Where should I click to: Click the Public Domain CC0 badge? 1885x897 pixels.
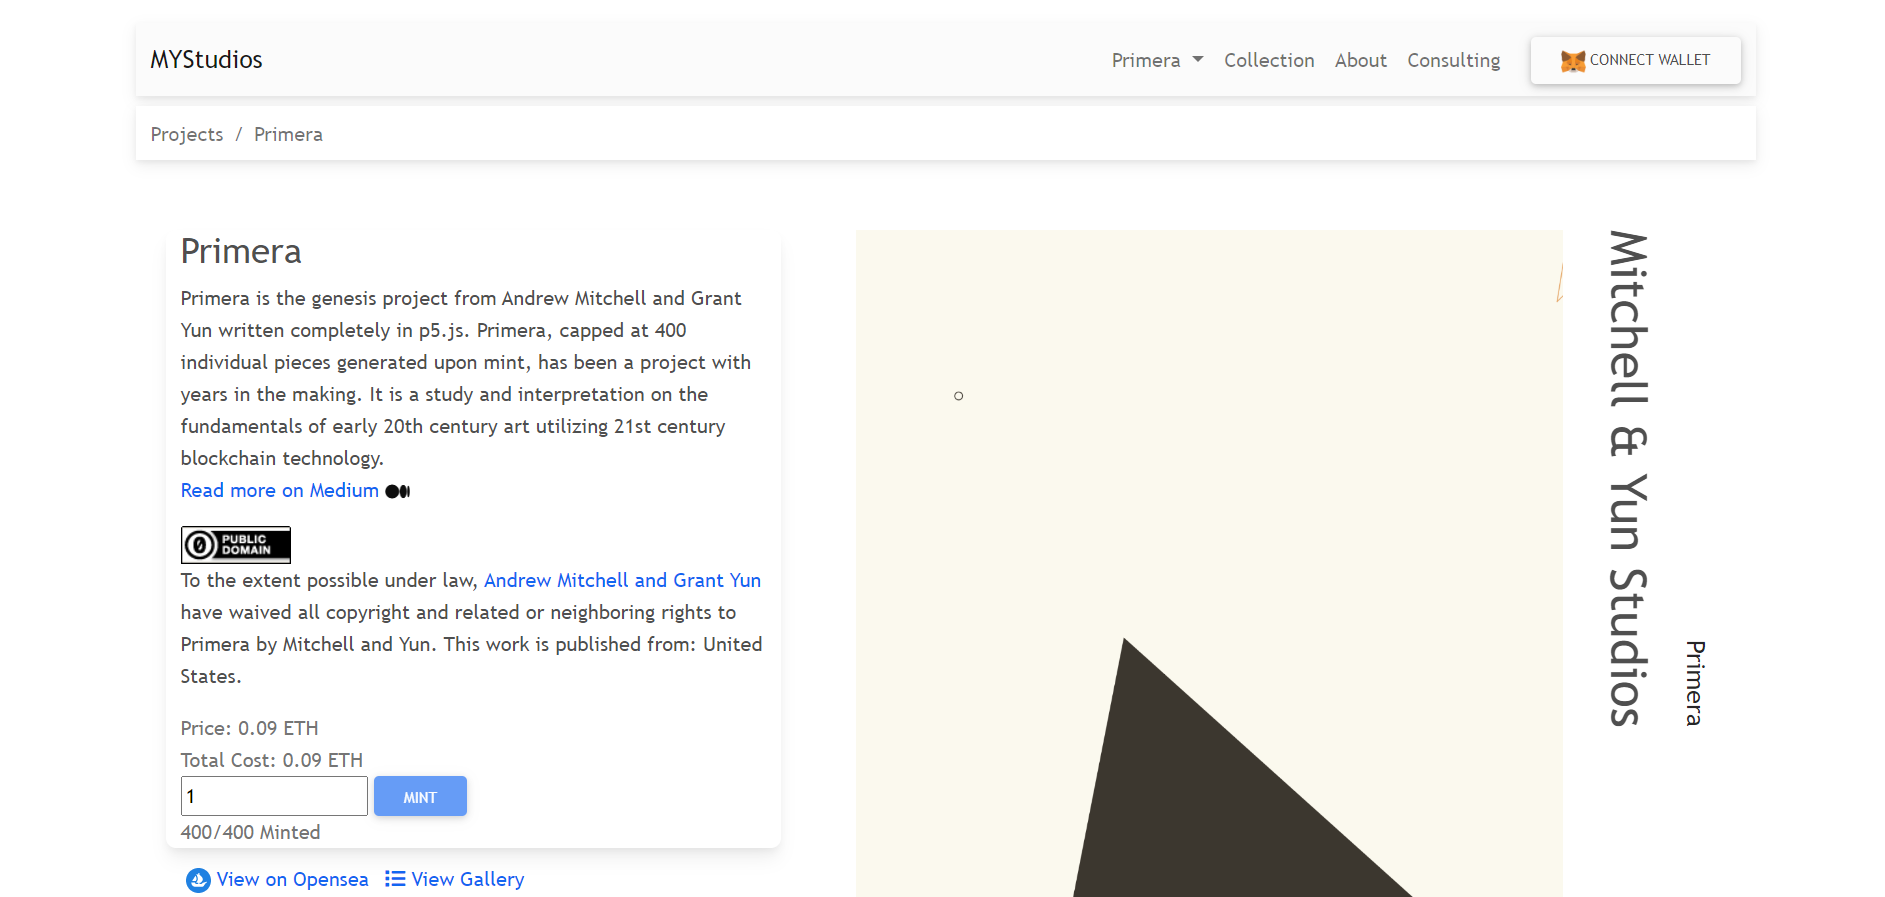236,545
